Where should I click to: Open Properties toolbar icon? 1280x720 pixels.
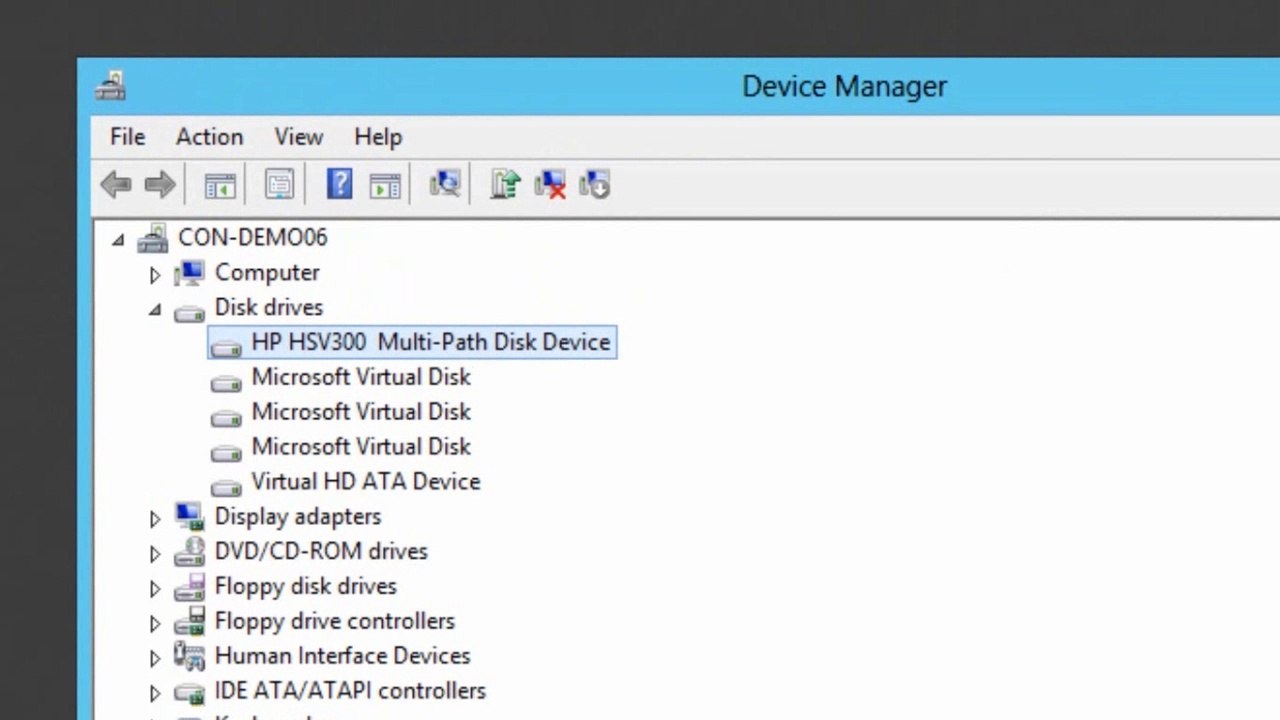pyautogui.click(x=279, y=184)
